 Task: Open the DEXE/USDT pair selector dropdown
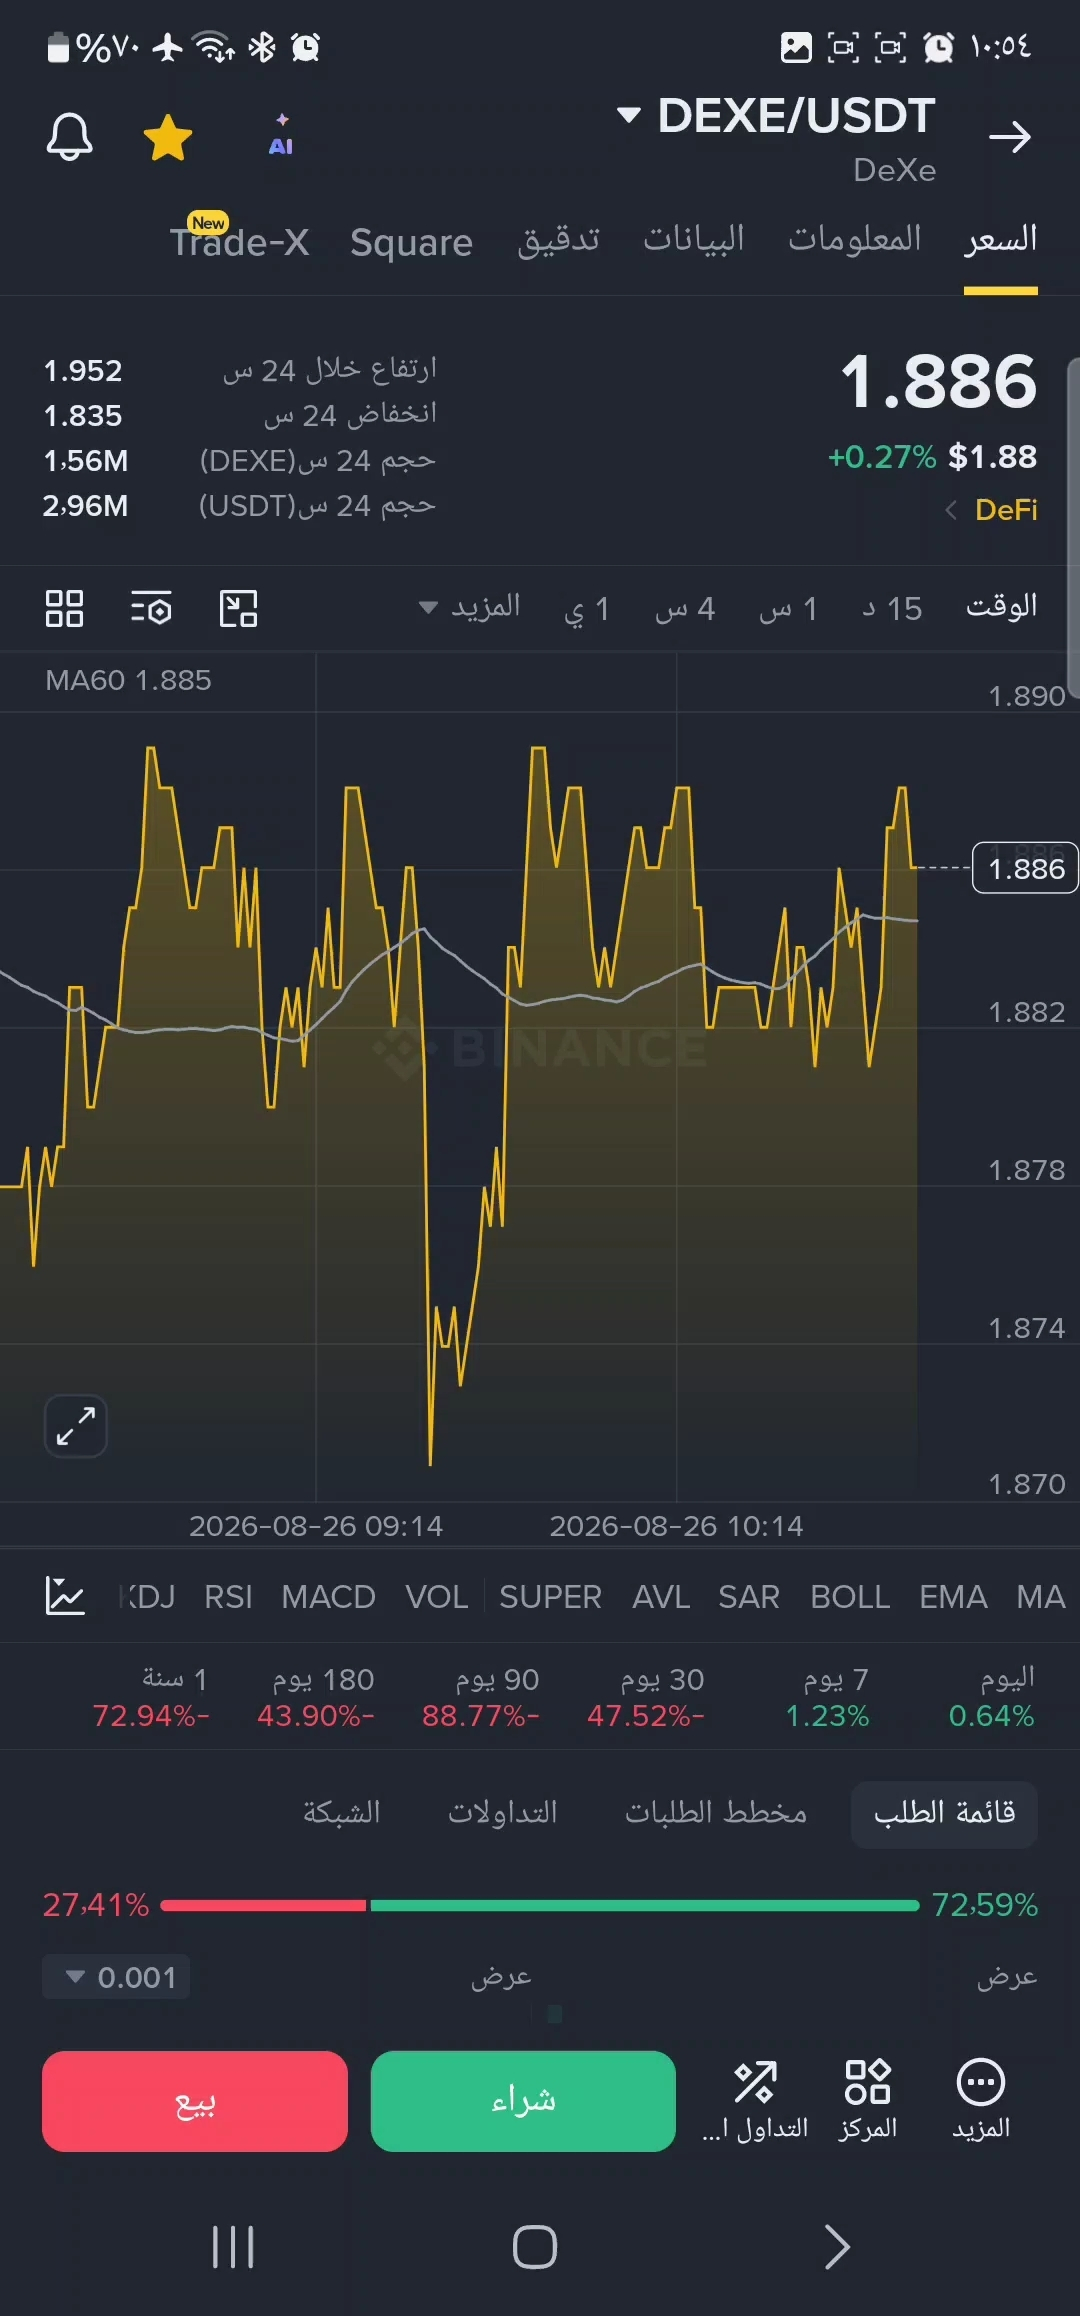[x=776, y=116]
